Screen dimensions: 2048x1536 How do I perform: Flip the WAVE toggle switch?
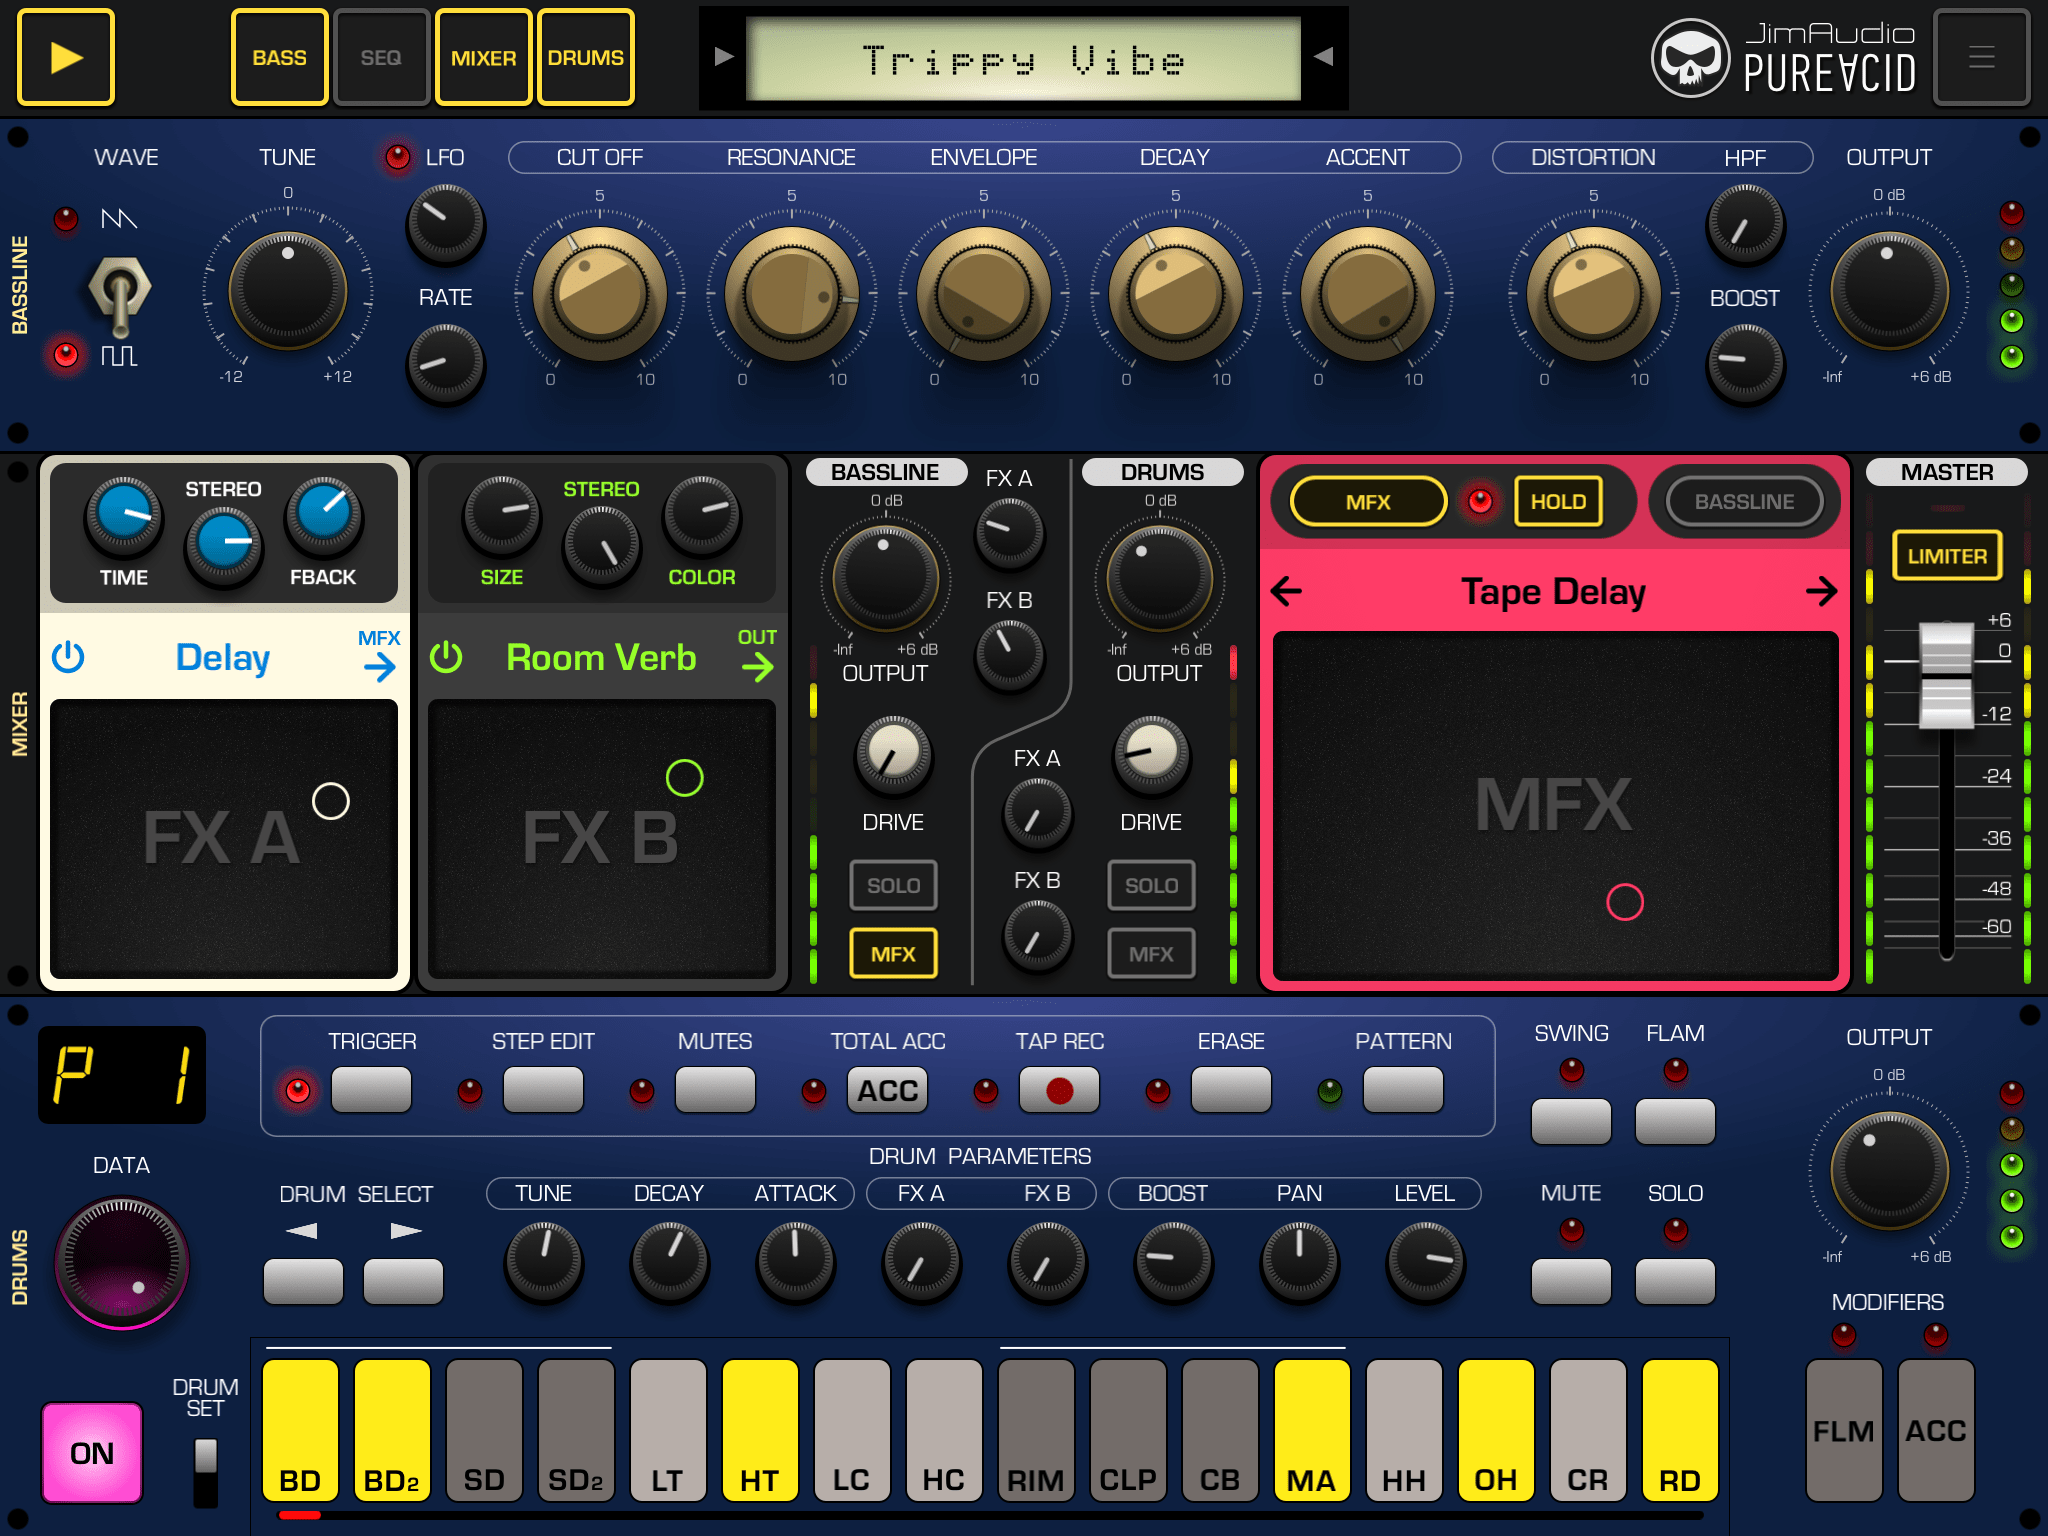[x=120, y=292]
